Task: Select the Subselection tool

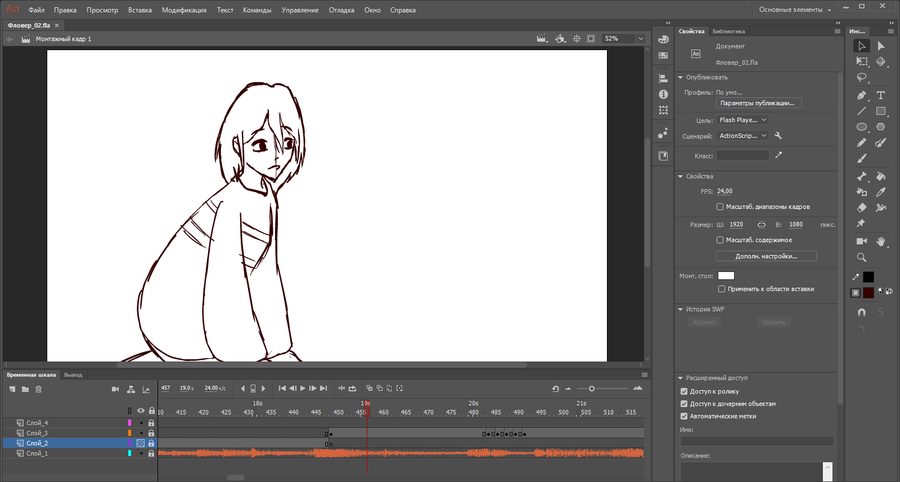Action: click(881, 46)
